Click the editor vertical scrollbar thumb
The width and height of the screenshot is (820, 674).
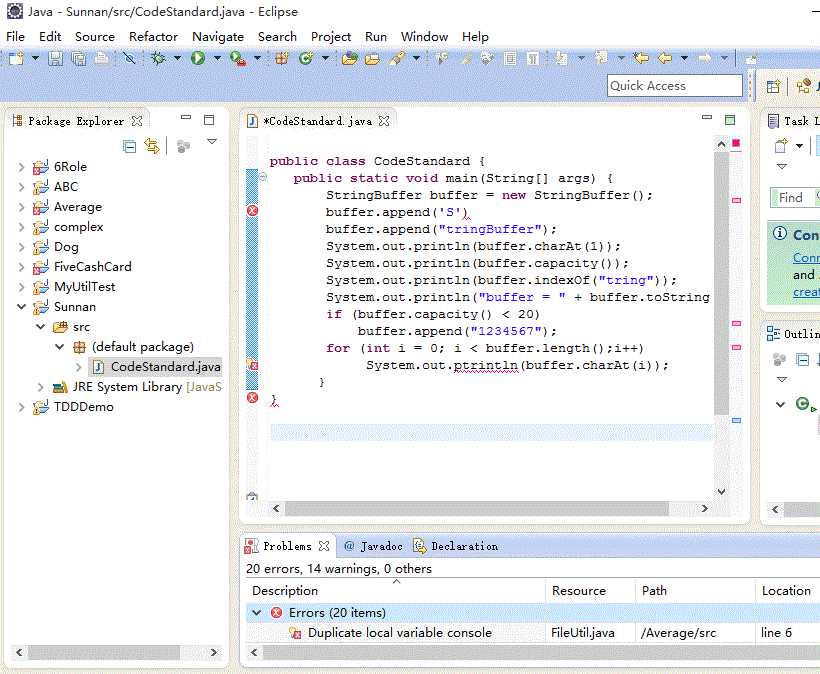[x=722, y=282]
